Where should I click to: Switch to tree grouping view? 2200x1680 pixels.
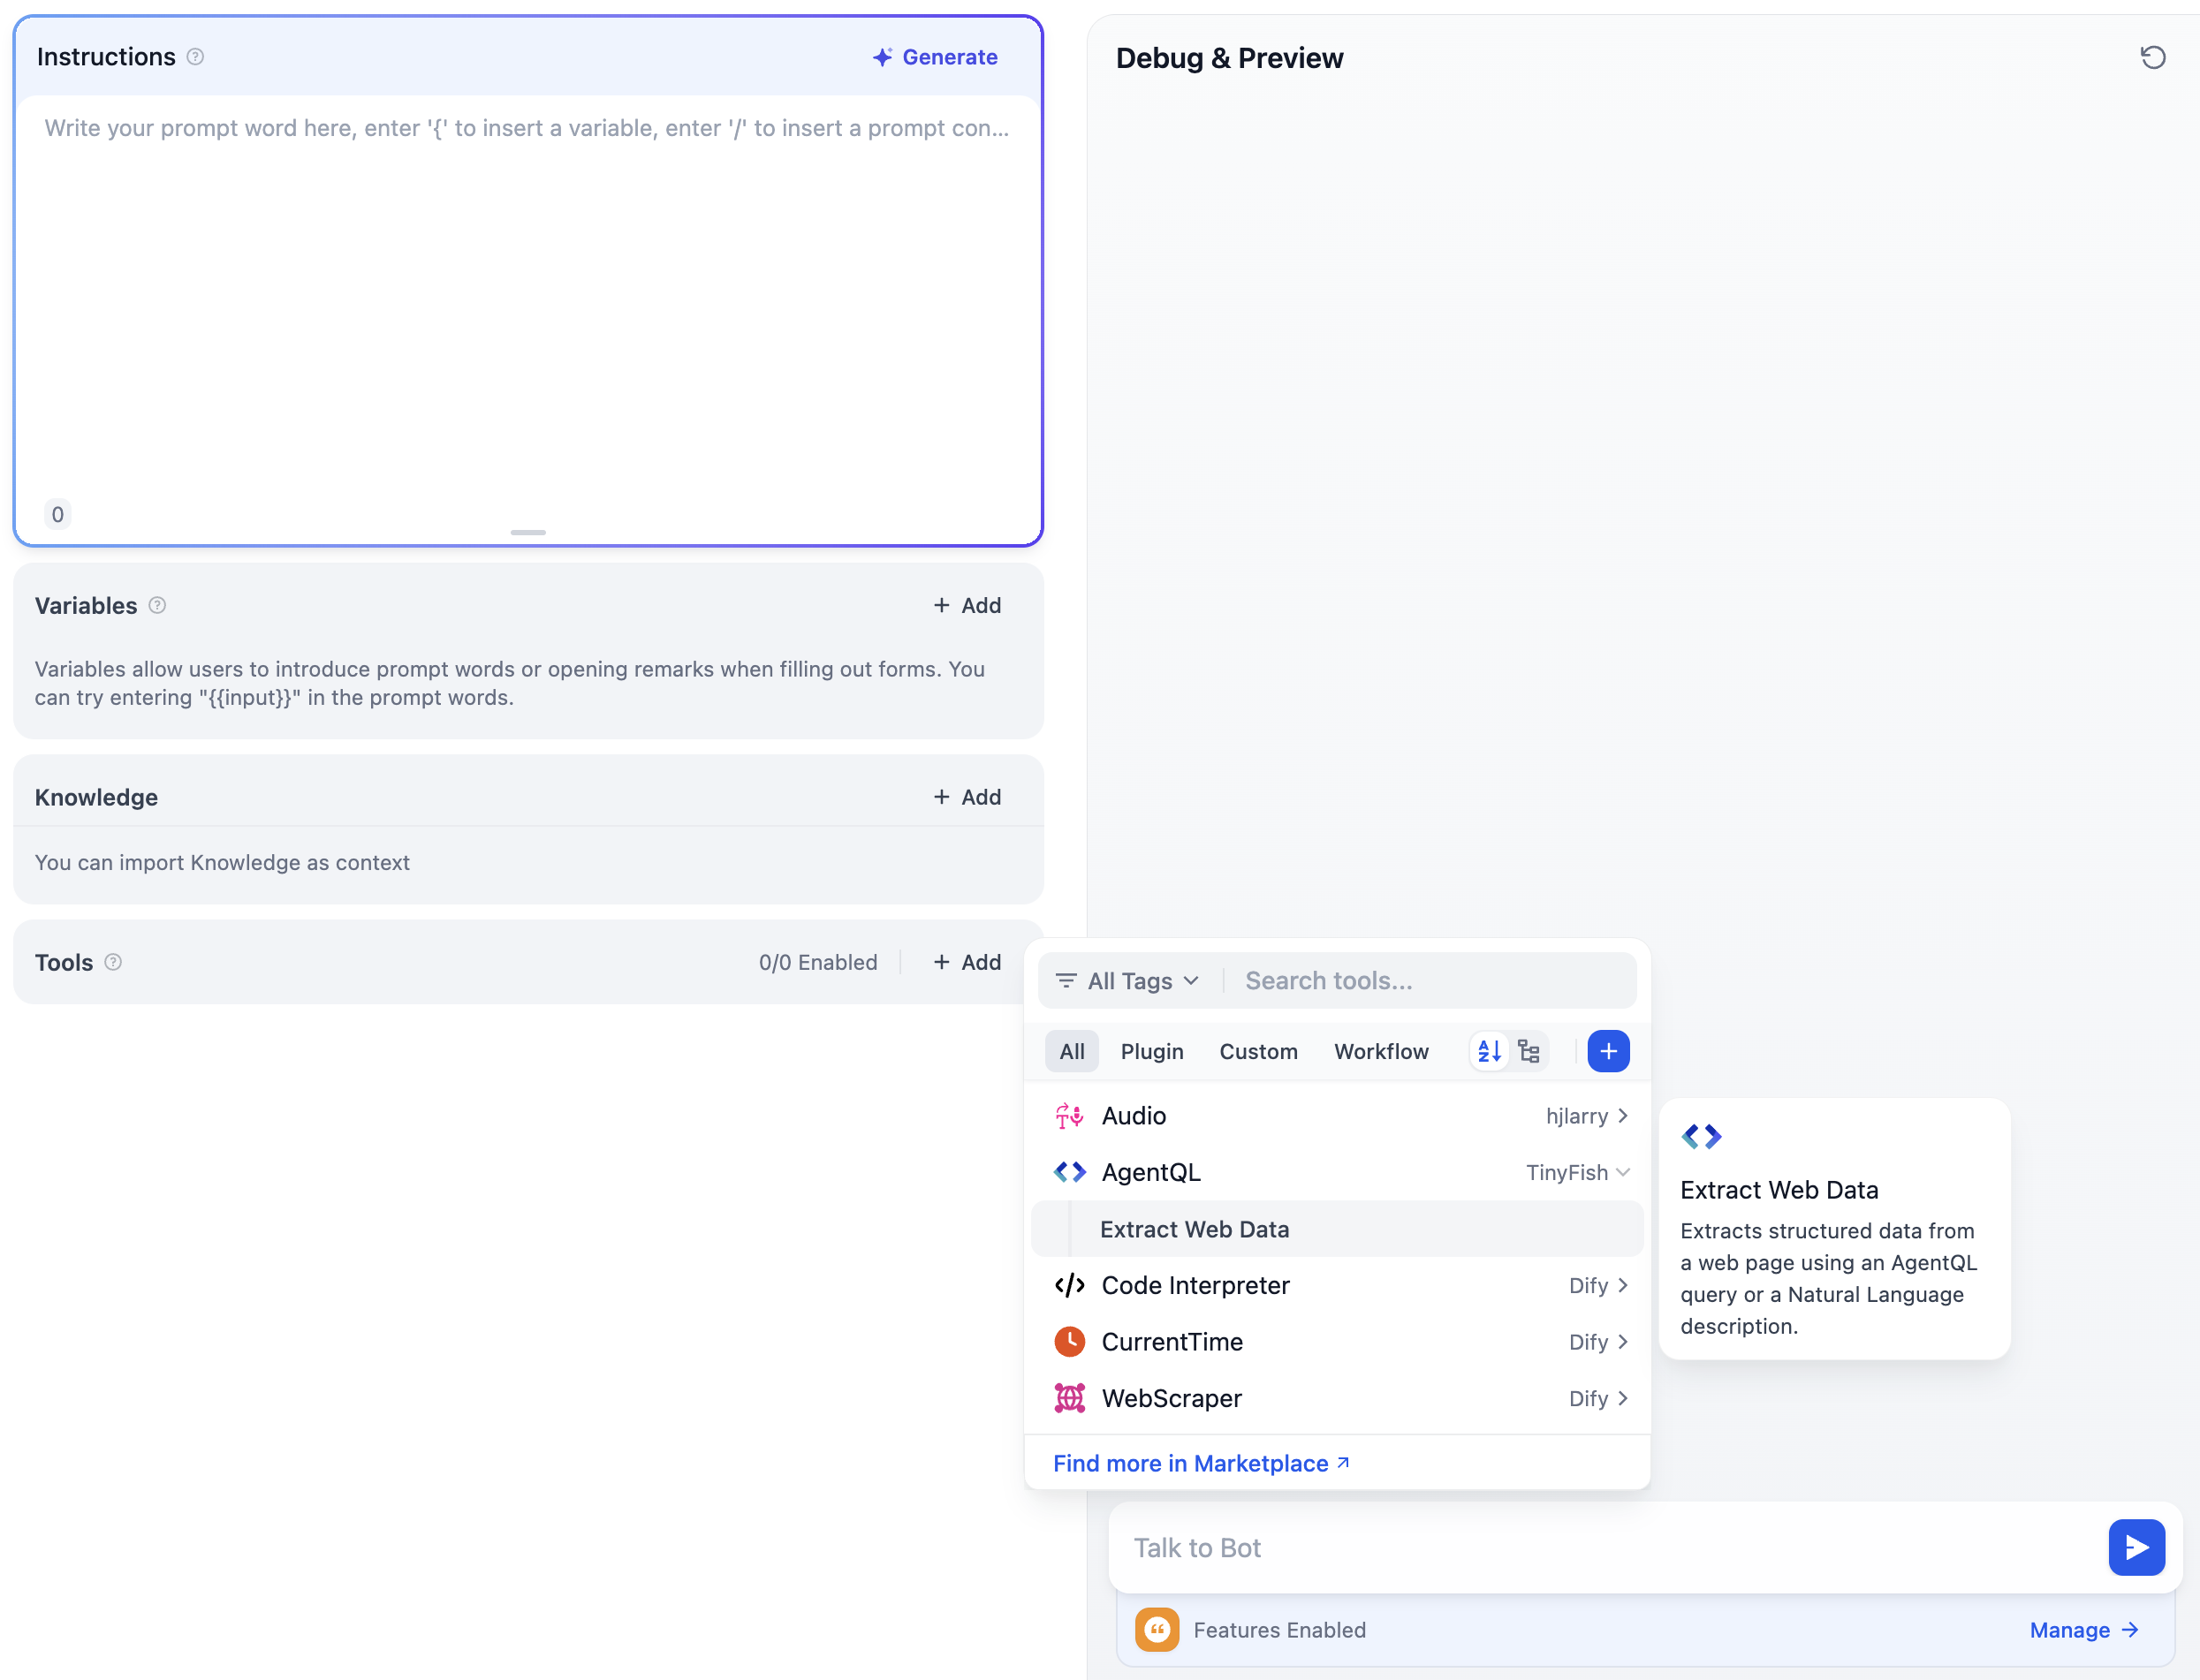1528,1051
